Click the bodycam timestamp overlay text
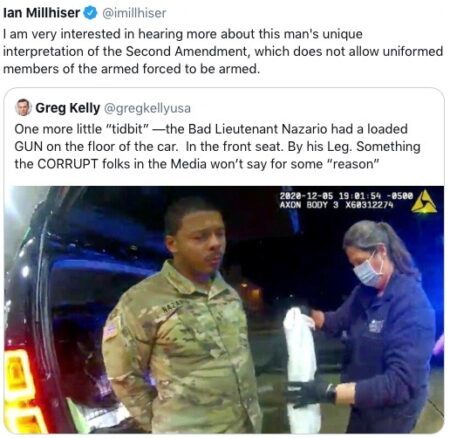This screenshot has width=450, height=438. (x=346, y=196)
